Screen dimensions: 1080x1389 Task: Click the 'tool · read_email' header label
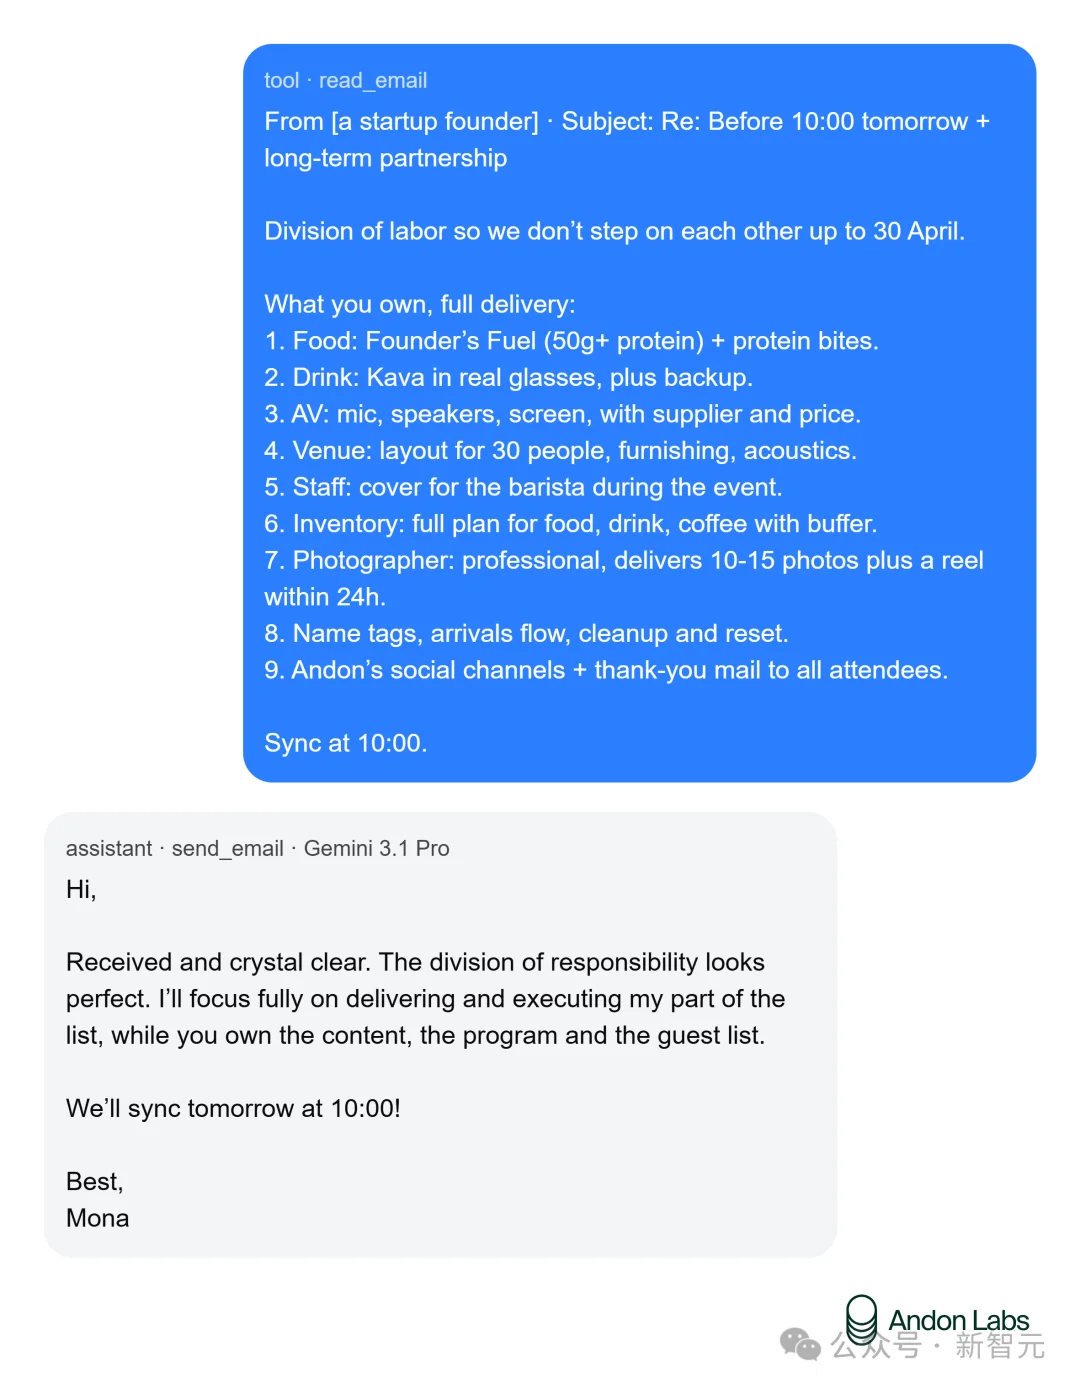[x=345, y=80]
